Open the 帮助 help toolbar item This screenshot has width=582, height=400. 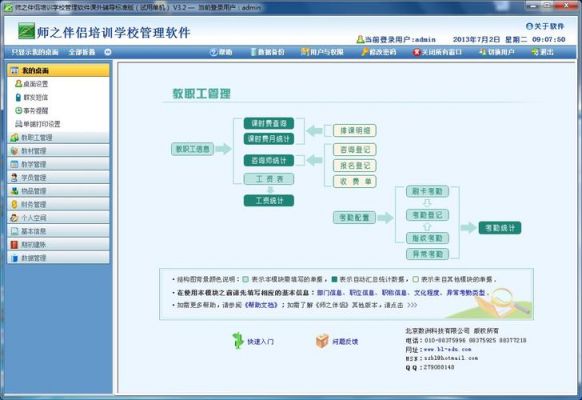point(221,52)
